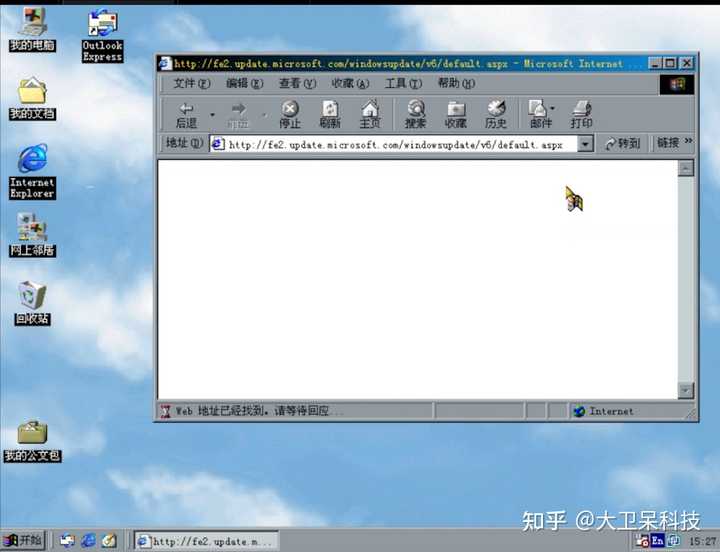Select Outlook Express desktop icon

click(x=102, y=36)
